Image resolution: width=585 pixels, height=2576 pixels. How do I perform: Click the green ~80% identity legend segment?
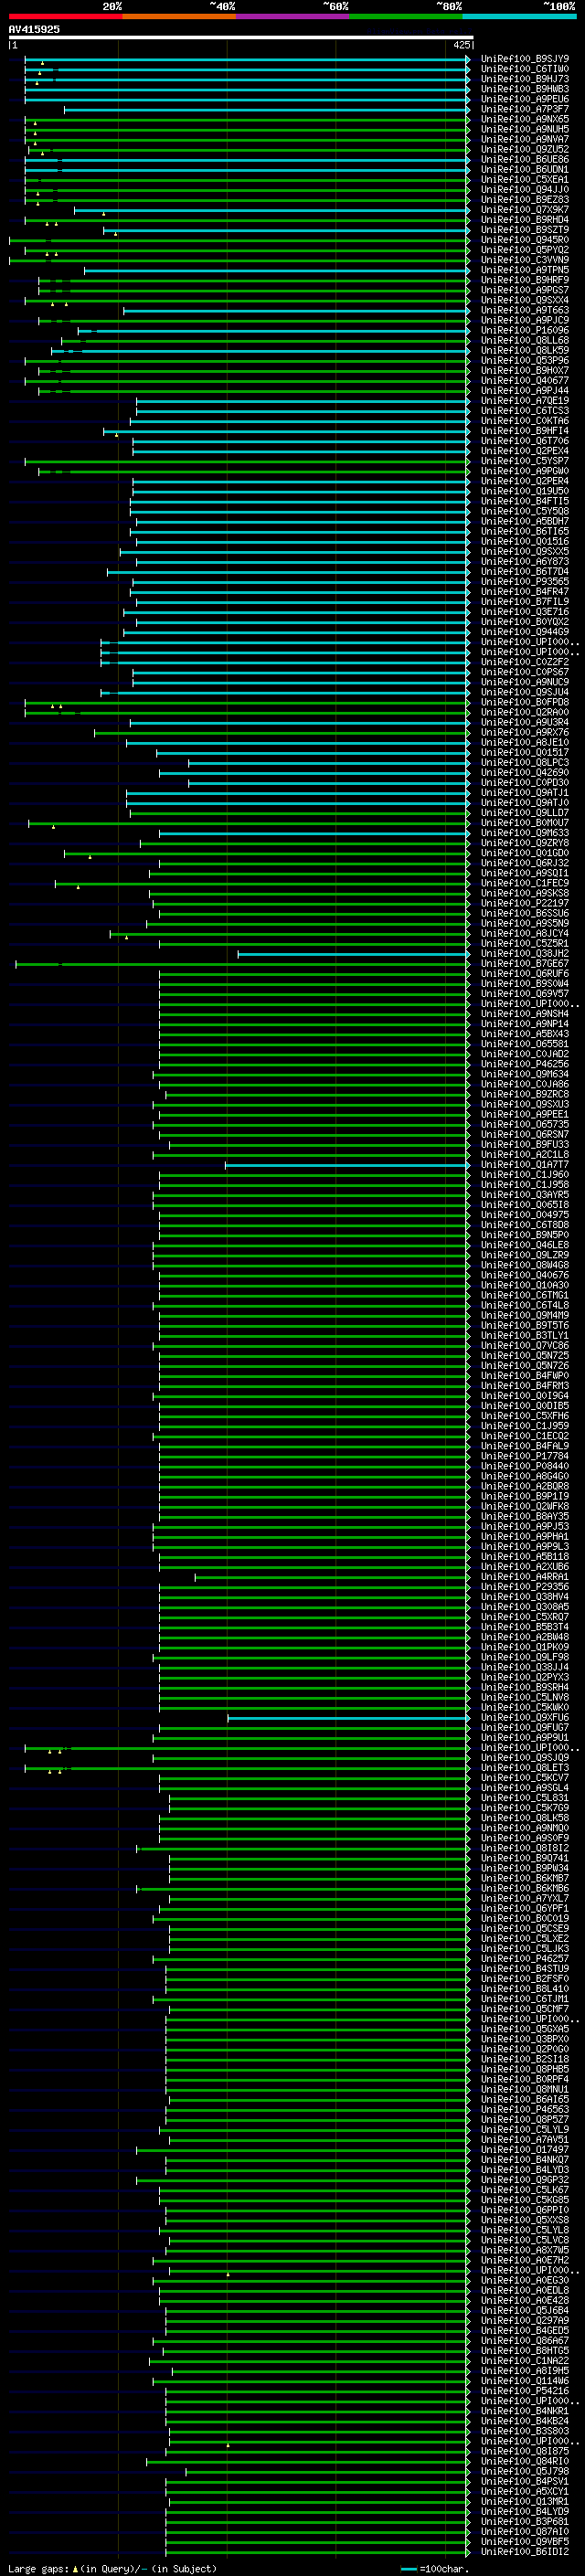coord(406,16)
